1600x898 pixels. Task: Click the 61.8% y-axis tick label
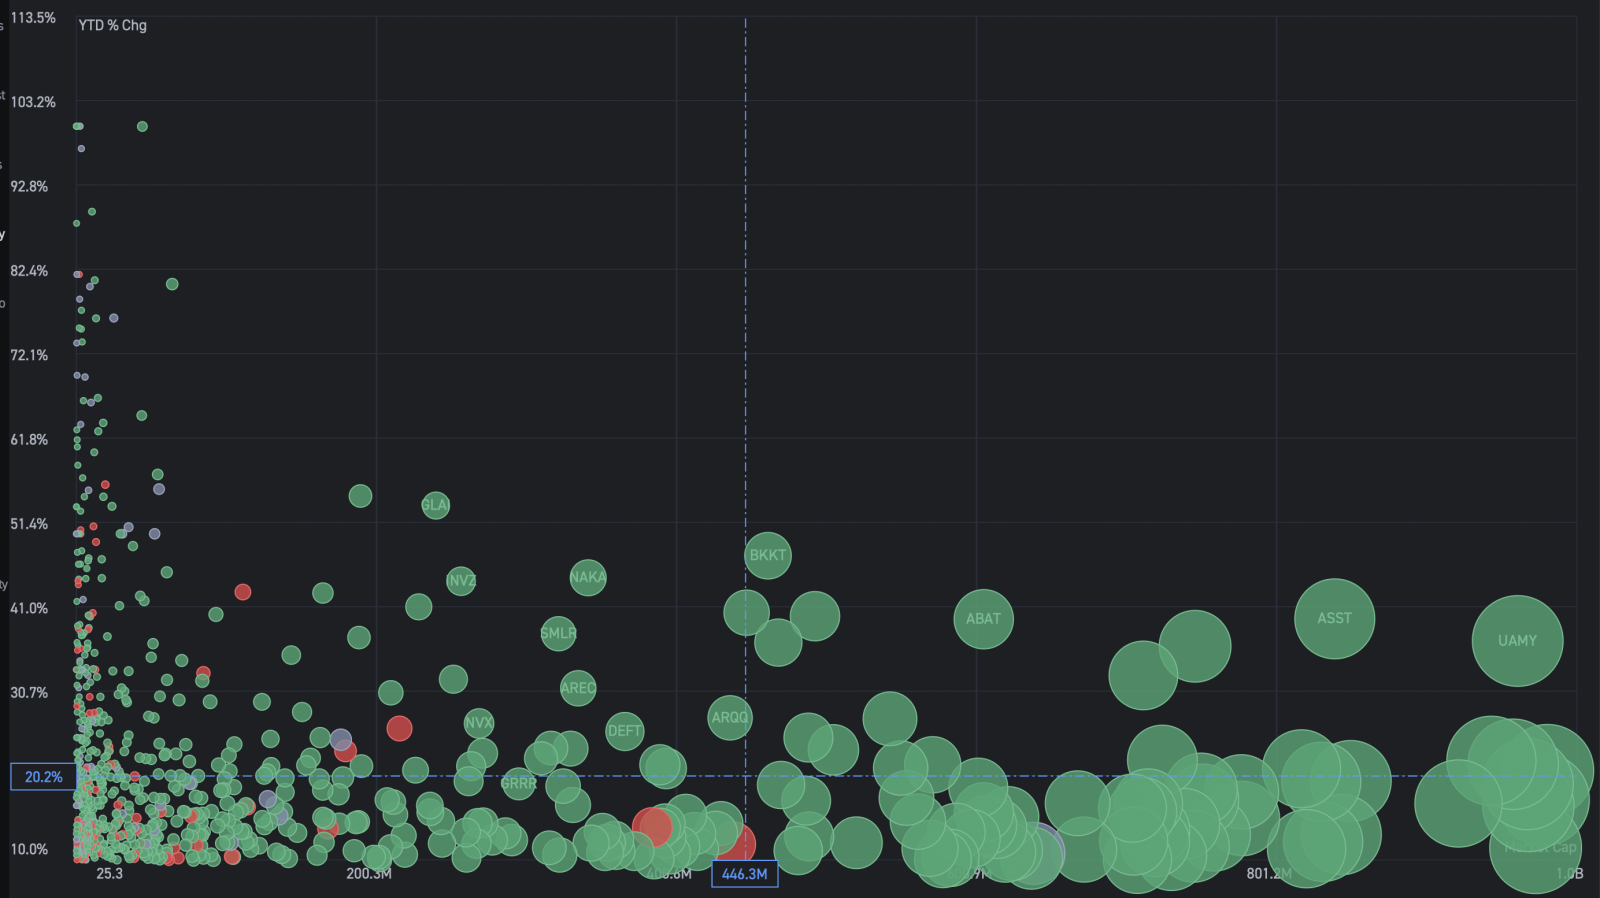pyautogui.click(x=29, y=440)
